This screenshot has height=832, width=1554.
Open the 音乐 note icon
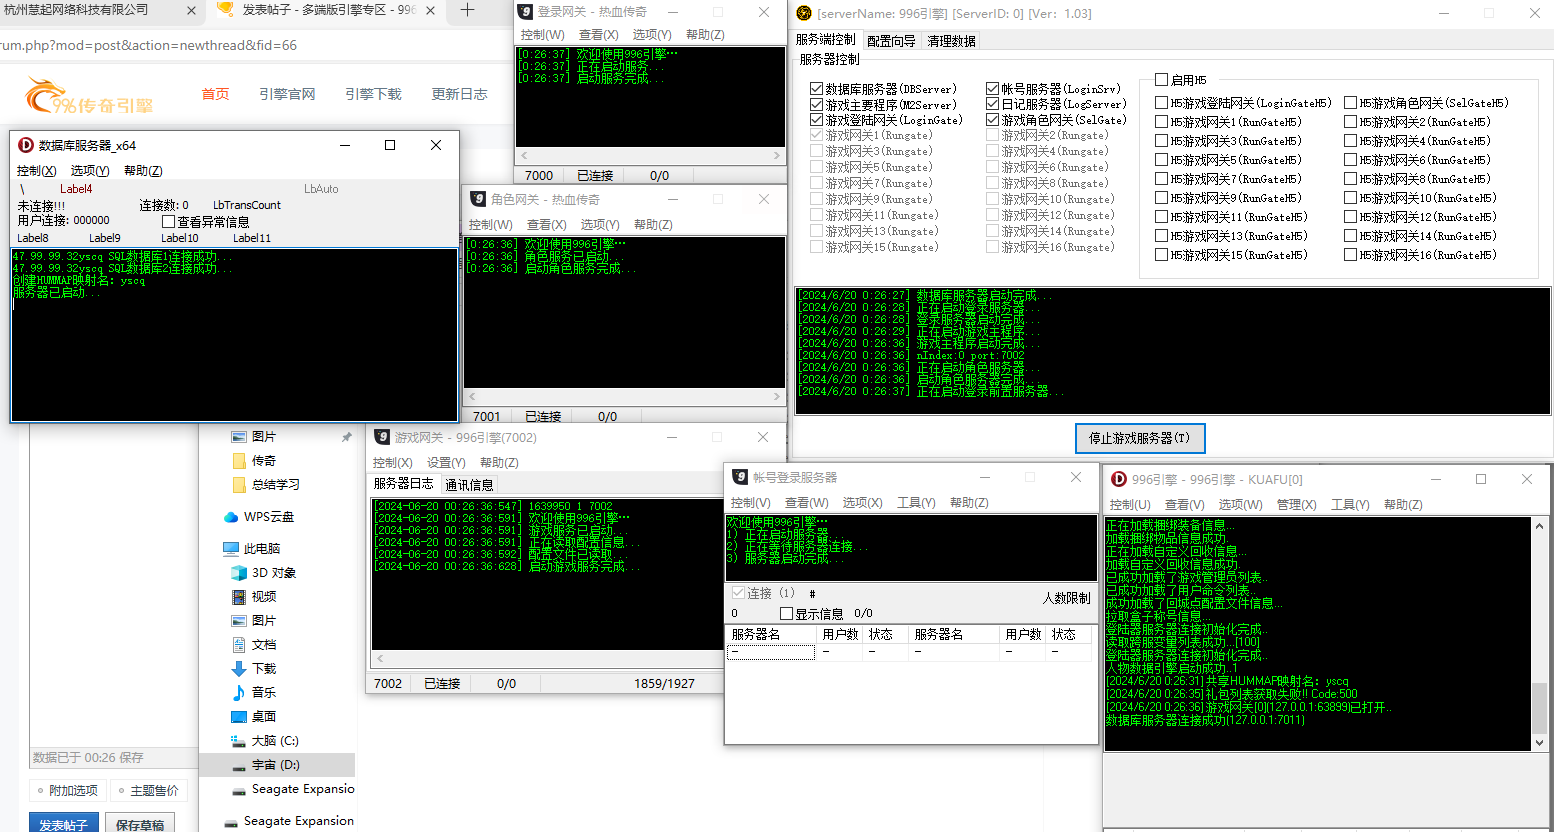click(239, 693)
